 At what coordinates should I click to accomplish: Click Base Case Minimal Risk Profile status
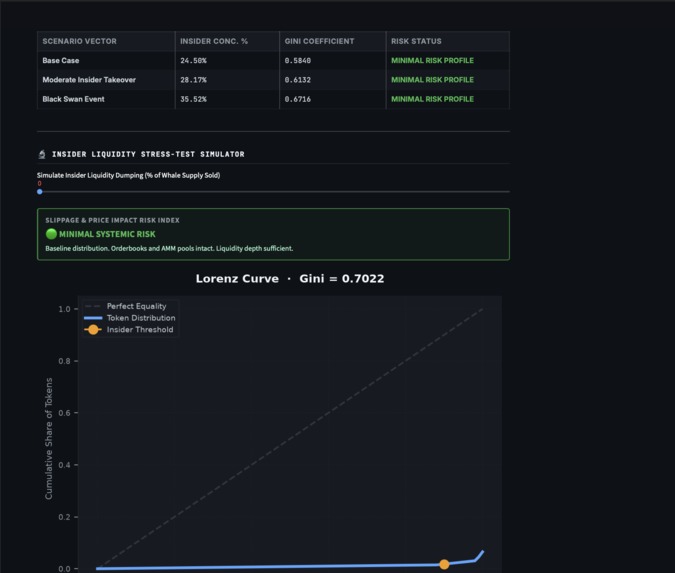click(432, 61)
